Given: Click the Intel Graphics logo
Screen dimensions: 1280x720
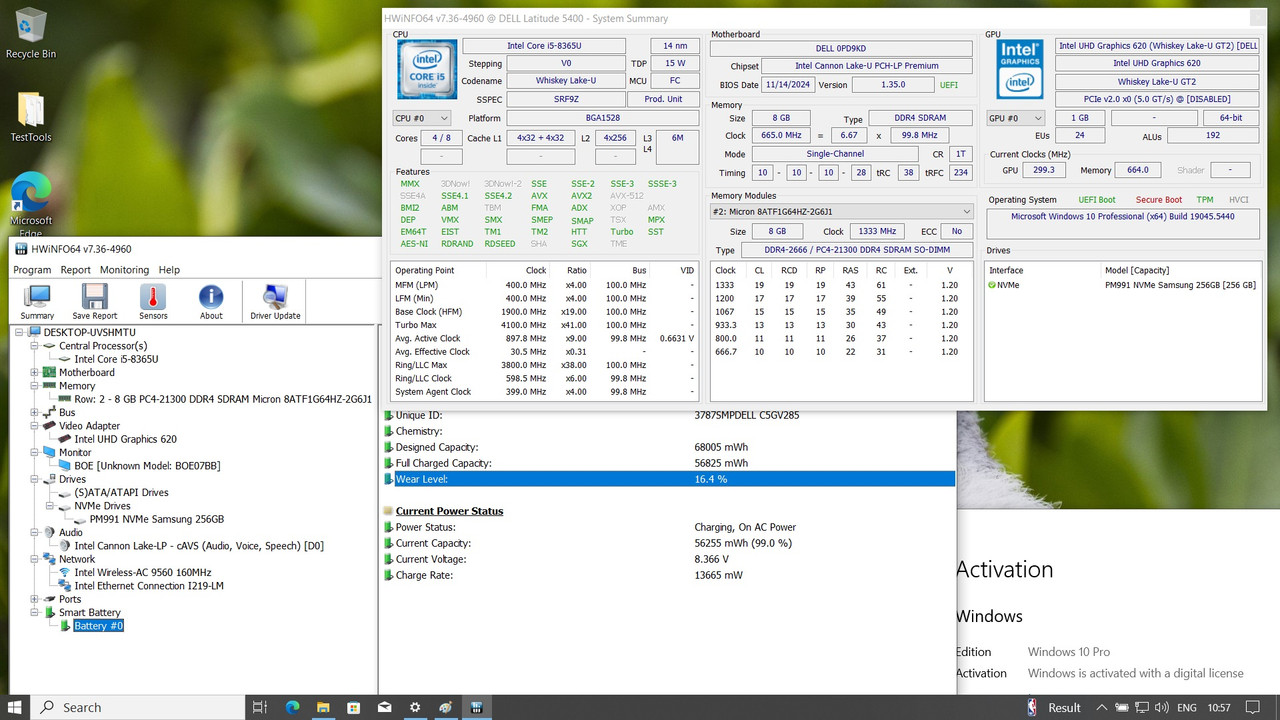Looking at the screenshot, I should pos(1020,69).
